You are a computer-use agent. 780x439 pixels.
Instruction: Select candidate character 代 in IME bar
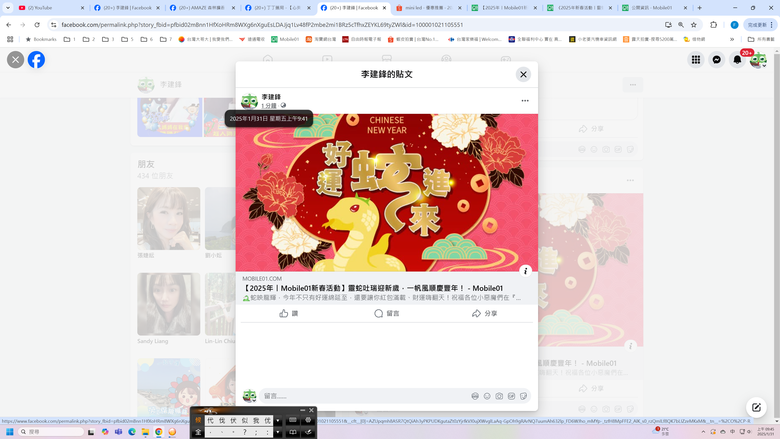(x=210, y=421)
